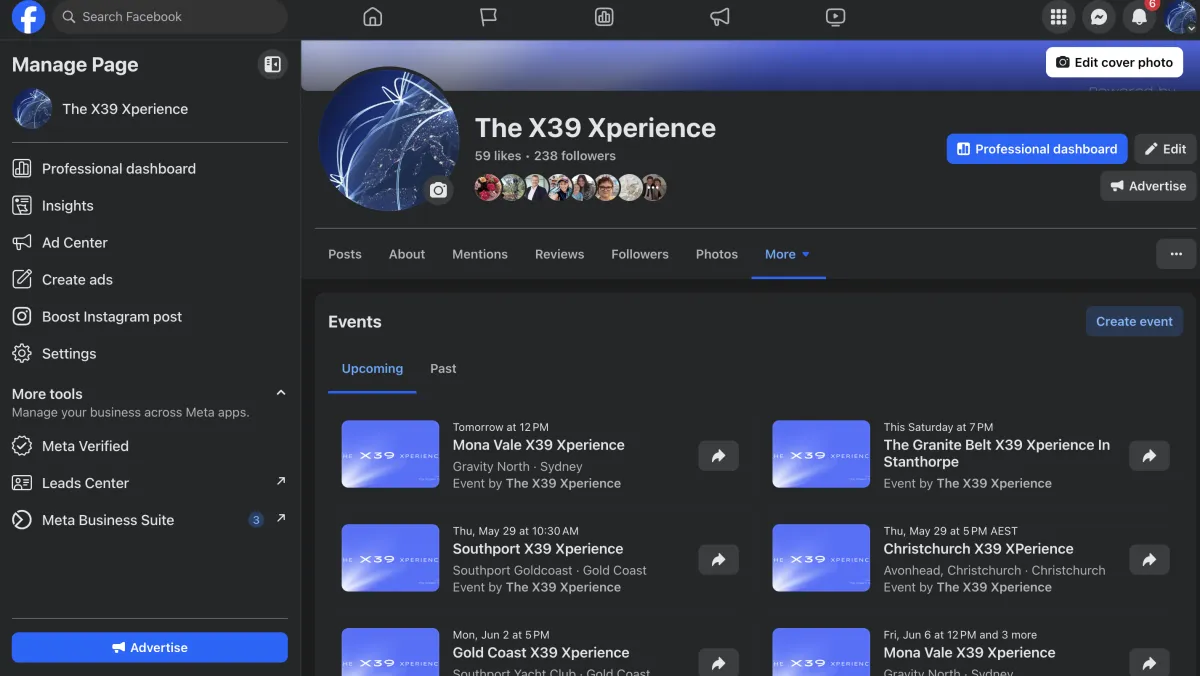Open the Home icon in top navigation

tap(373, 17)
